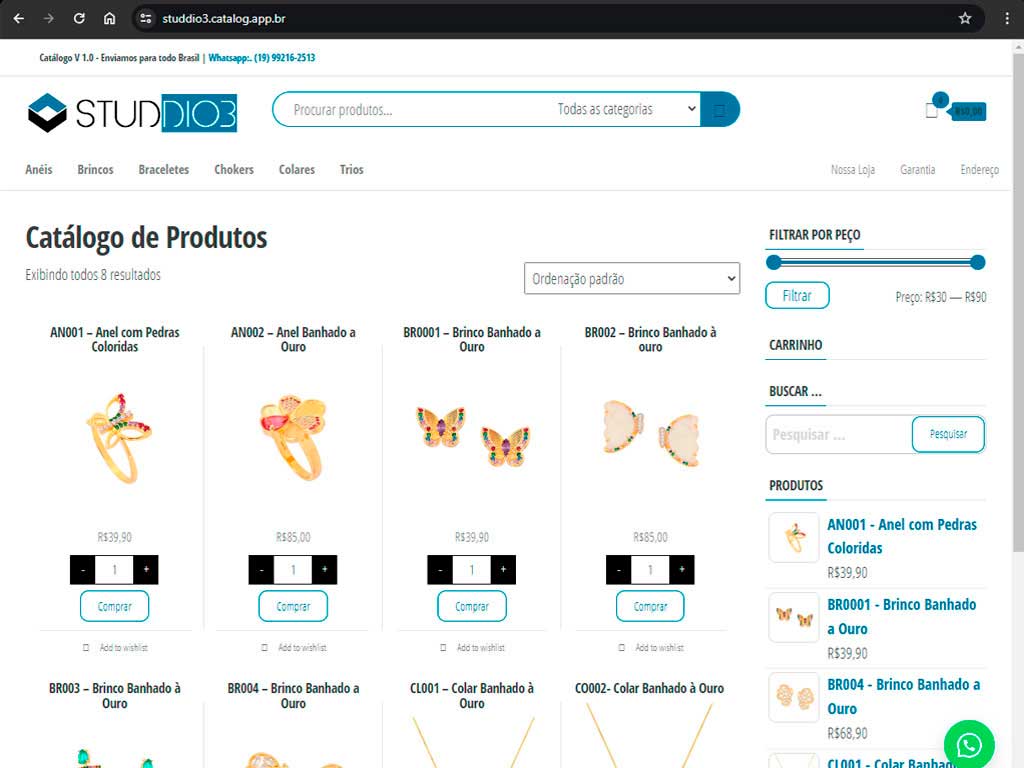Increase quantity for BR0001 earring
Screen dimensions: 1024x768
tap(503, 569)
